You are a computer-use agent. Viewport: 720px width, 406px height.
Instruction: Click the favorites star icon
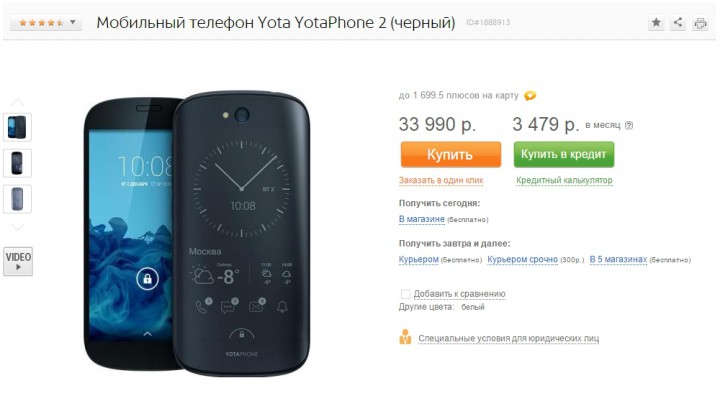pos(656,23)
